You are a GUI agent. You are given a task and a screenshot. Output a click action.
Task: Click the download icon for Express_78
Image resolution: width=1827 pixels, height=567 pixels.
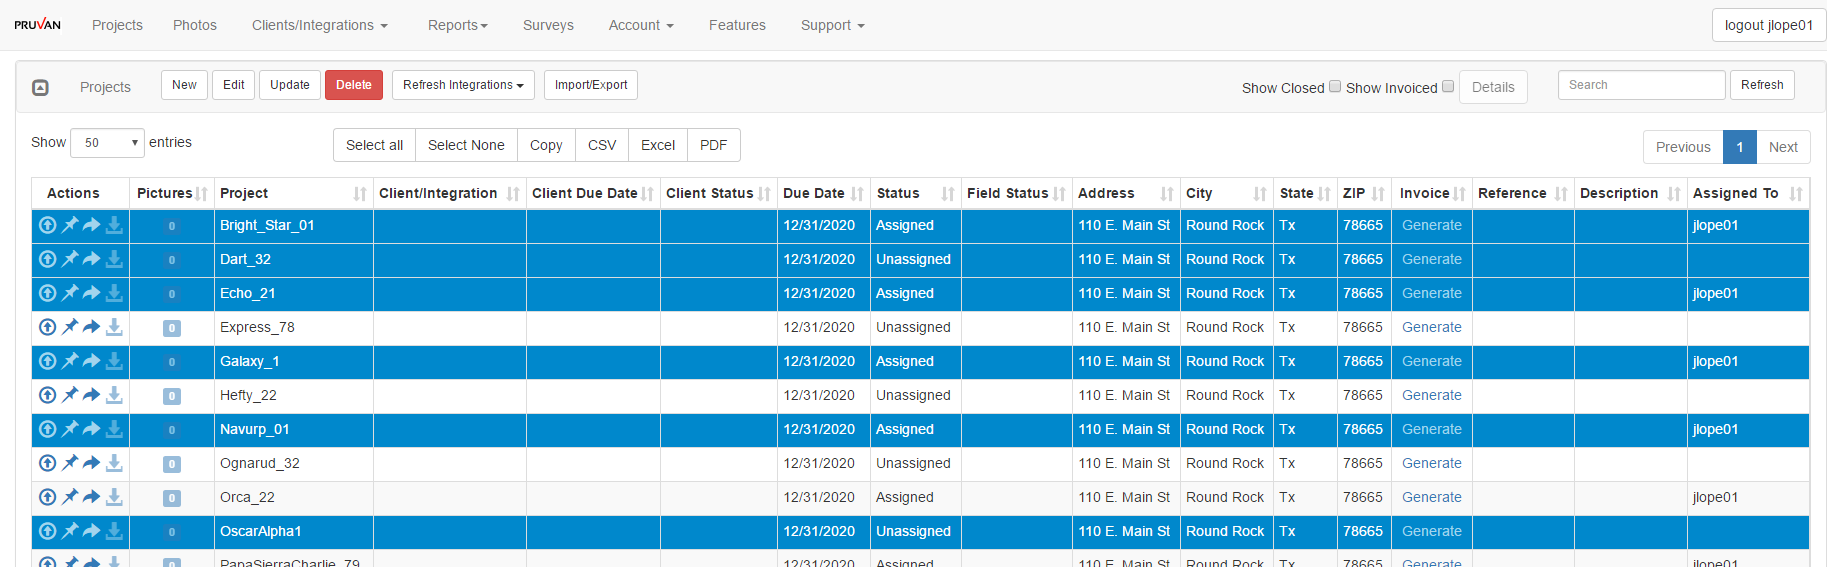pyautogui.click(x=114, y=328)
